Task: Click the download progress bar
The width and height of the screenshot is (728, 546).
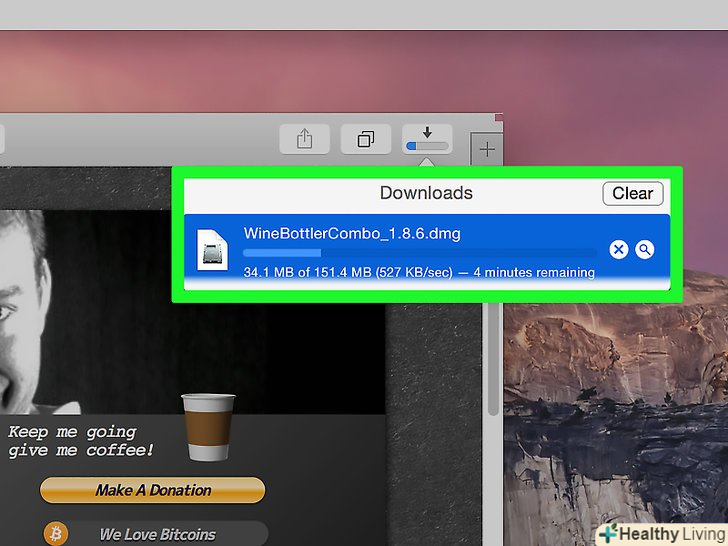Action: coord(420,253)
